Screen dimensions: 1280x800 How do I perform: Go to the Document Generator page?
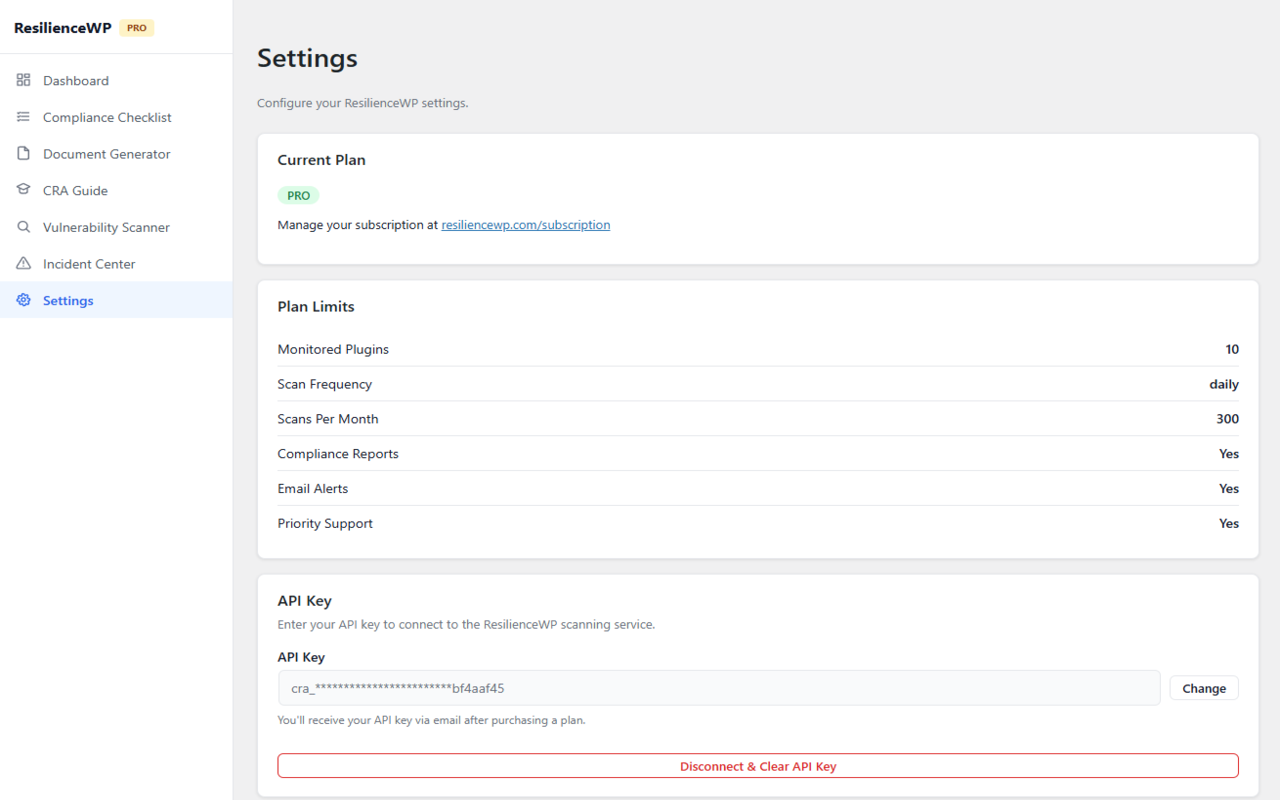click(x=105, y=153)
